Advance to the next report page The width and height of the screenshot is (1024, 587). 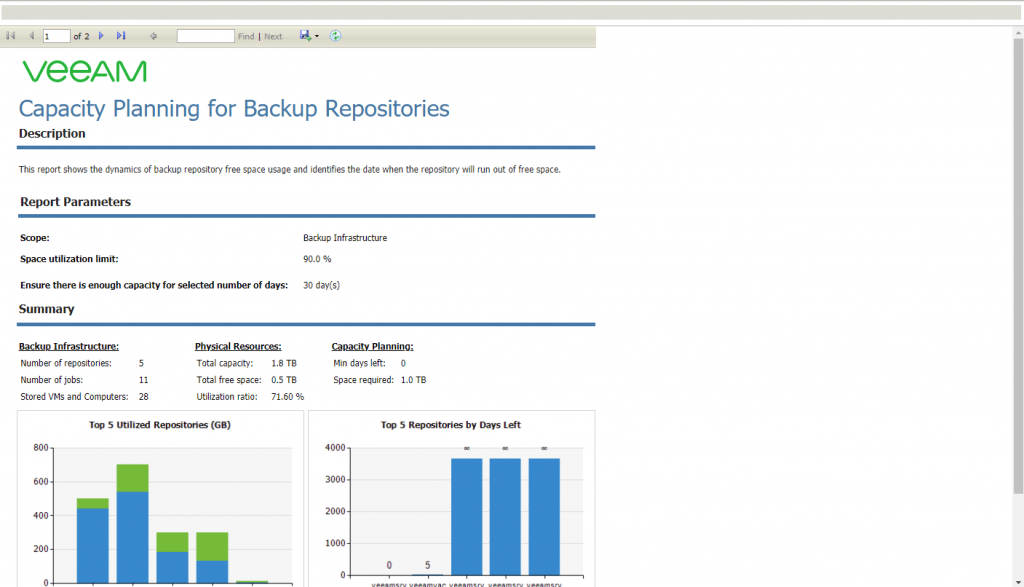coord(101,36)
